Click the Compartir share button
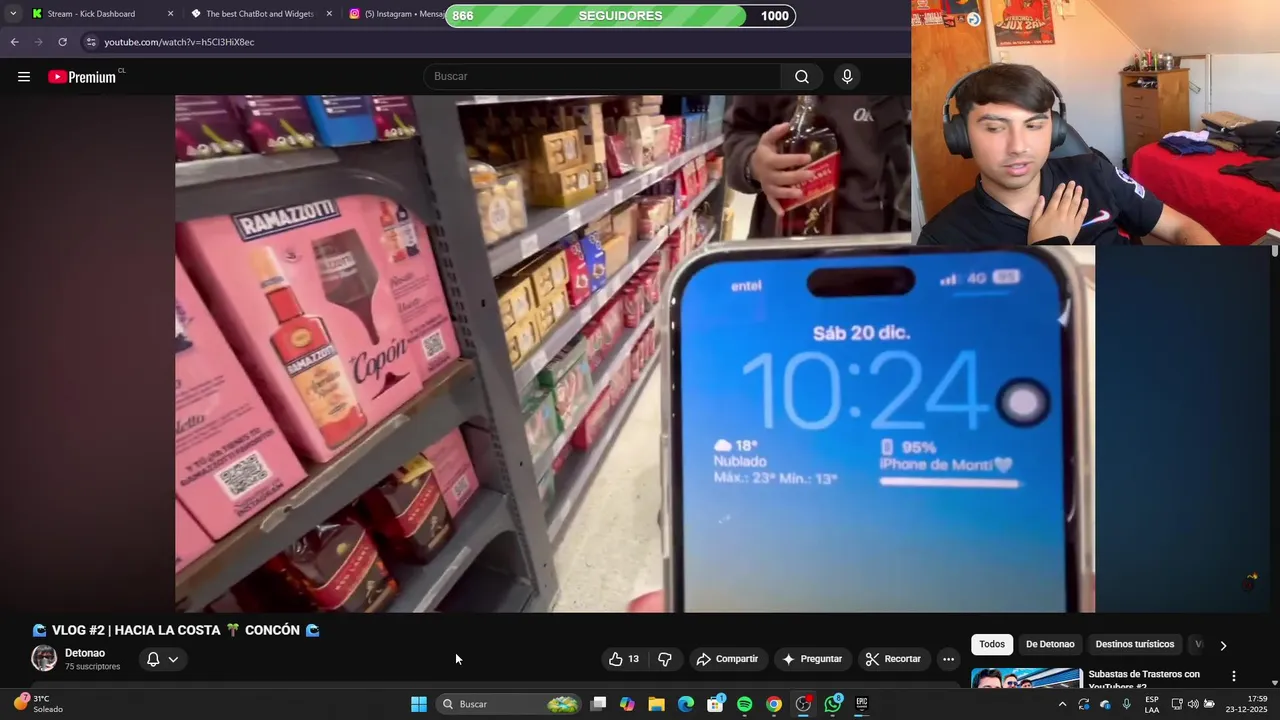1280x720 pixels. pyautogui.click(x=727, y=659)
